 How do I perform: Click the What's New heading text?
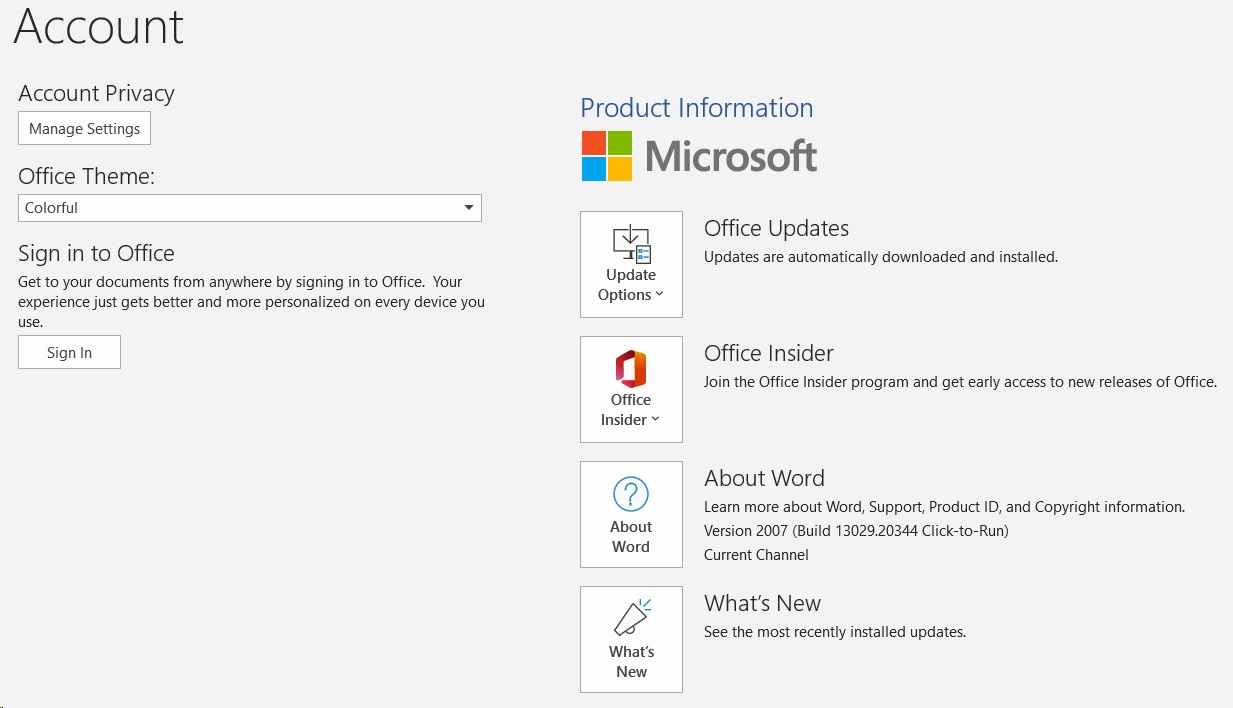pyautogui.click(x=762, y=603)
